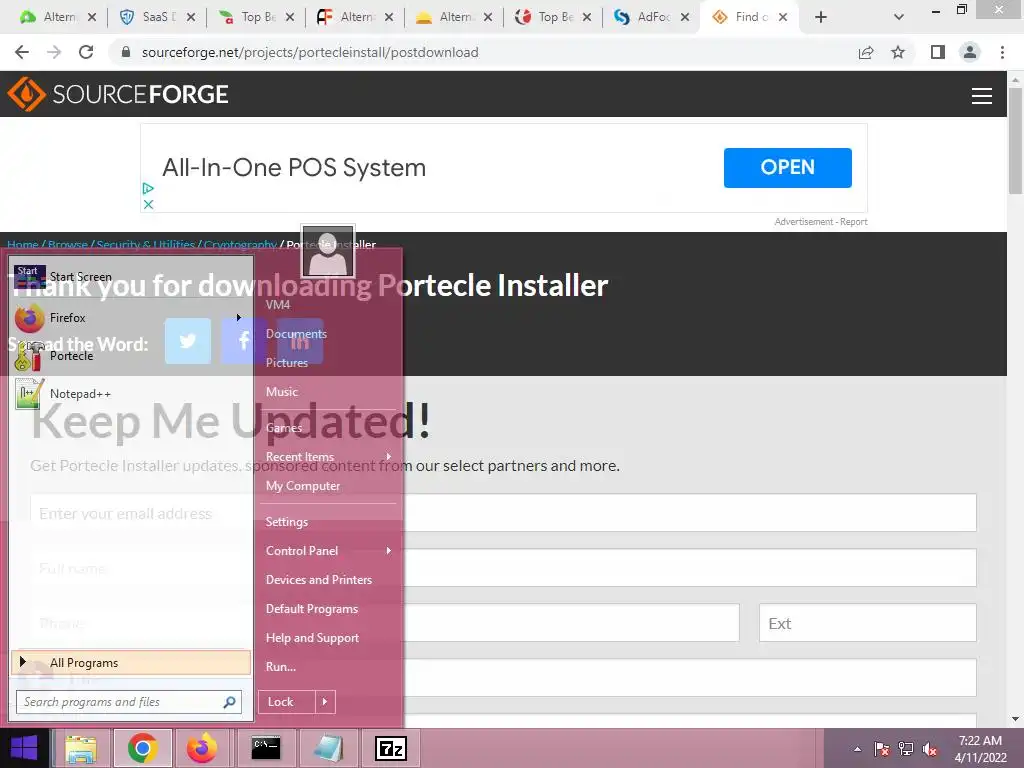Go forward in Chrome navigation
The width and height of the screenshot is (1024, 768).
(x=54, y=52)
